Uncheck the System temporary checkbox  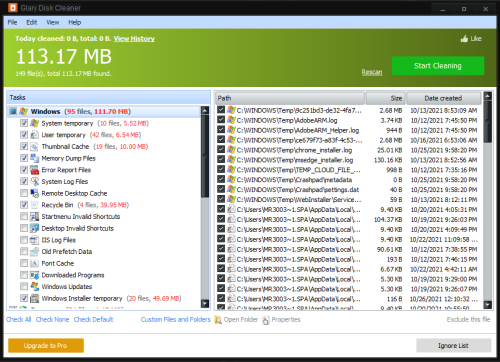pyautogui.click(x=24, y=123)
